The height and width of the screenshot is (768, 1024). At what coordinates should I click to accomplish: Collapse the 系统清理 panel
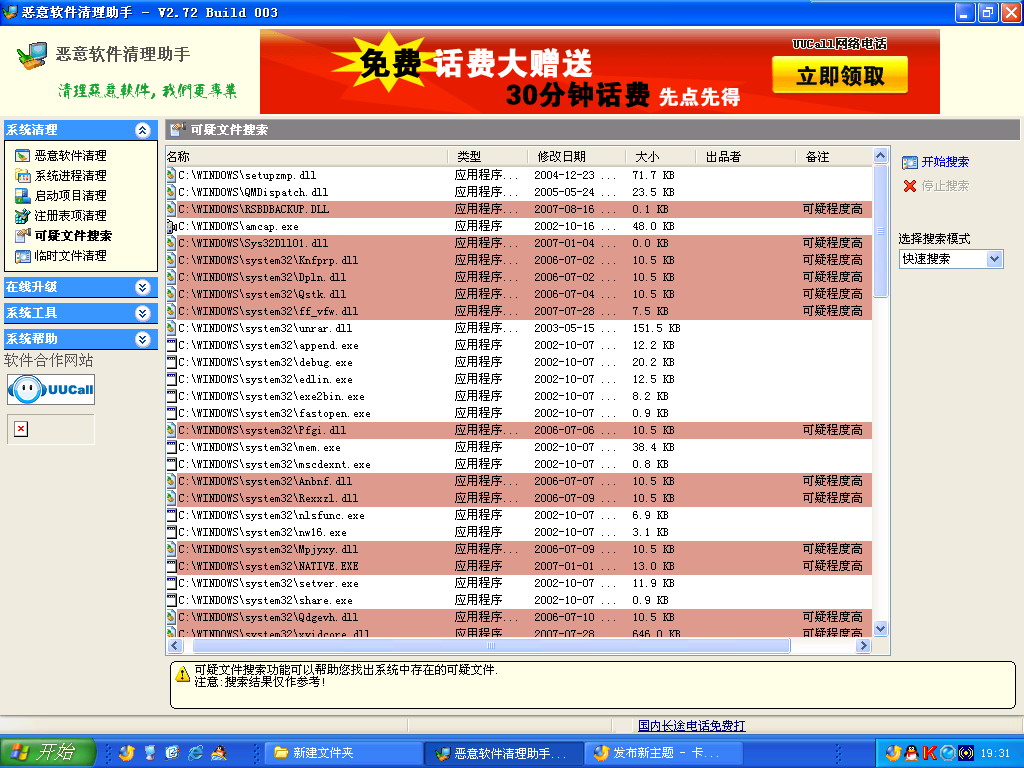coord(142,130)
